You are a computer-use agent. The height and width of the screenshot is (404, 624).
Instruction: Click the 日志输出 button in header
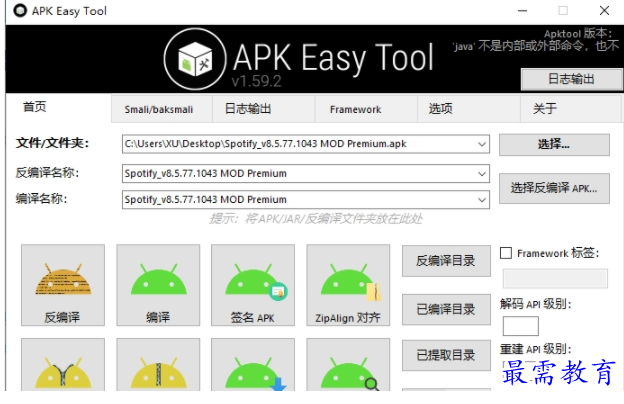point(571,79)
